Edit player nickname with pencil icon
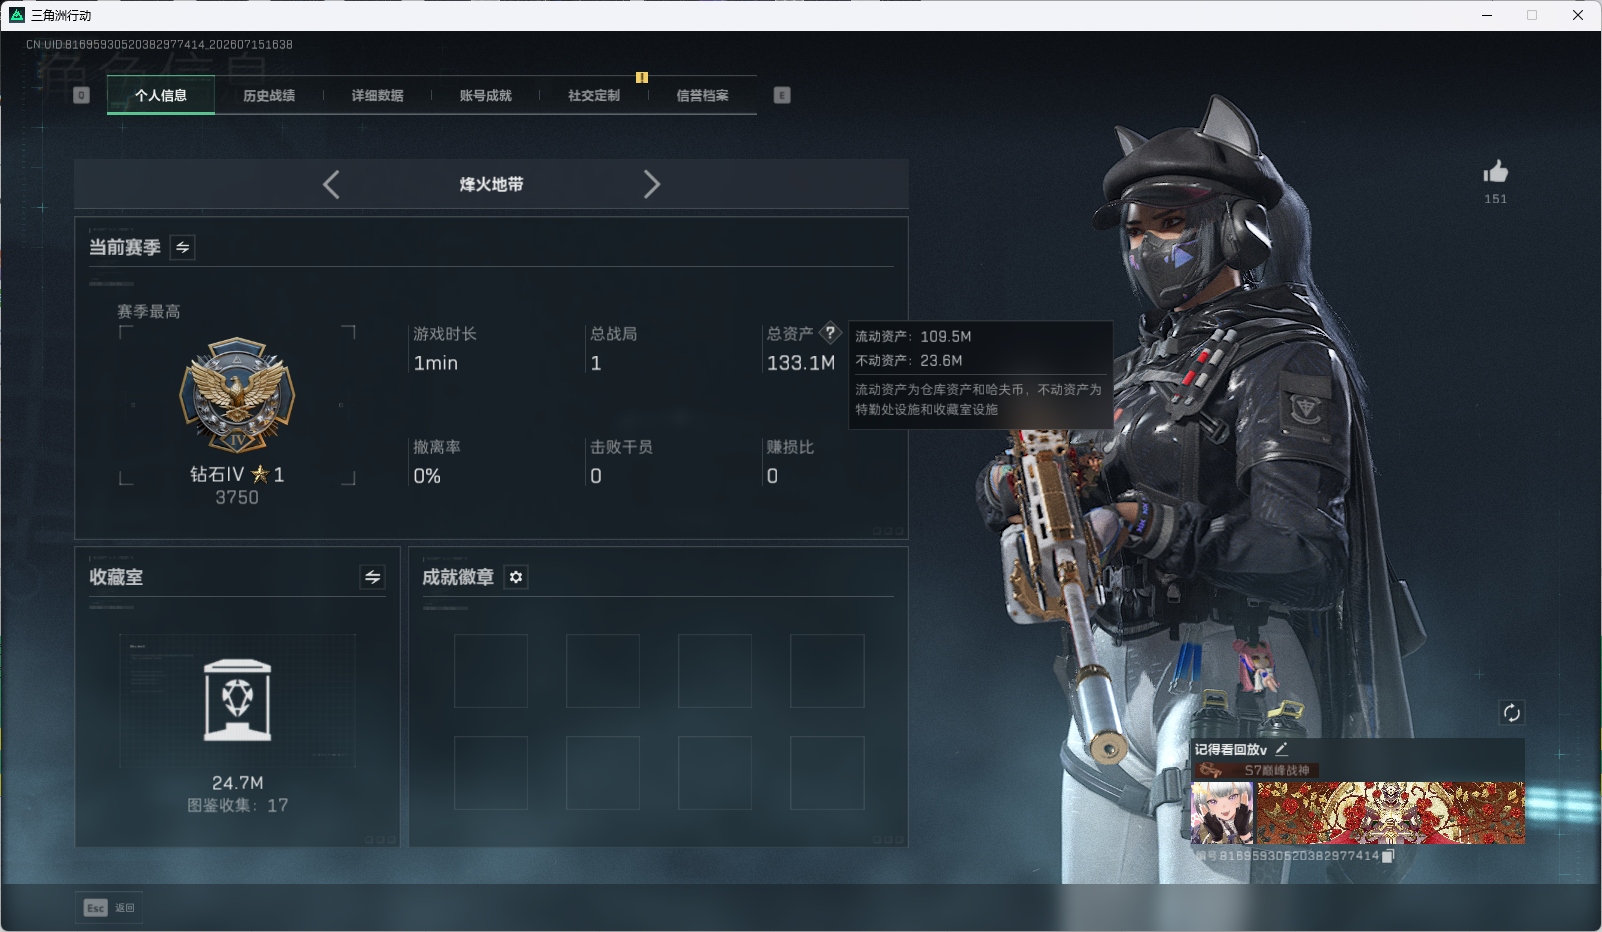Screen dimensions: 1602x932 (x=1281, y=748)
